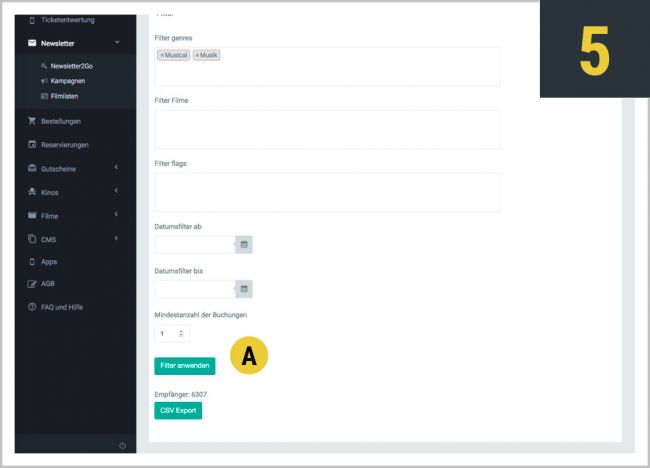
Task: Click the Filter anwenden button
Action: tap(184, 366)
